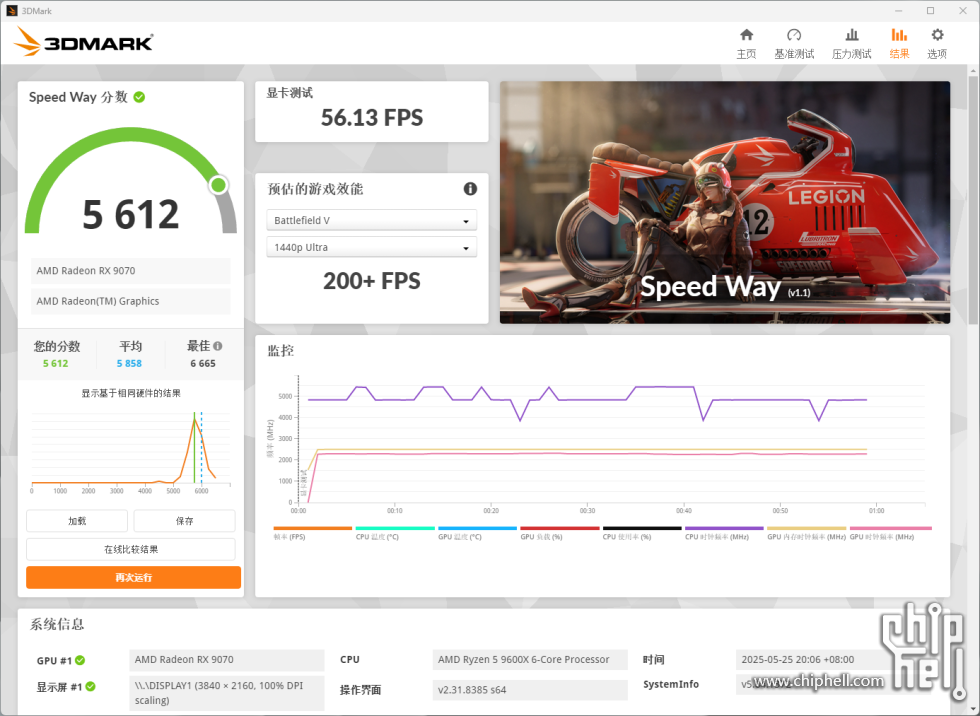Toggle the GPU 温度 blue legend

point(478,533)
